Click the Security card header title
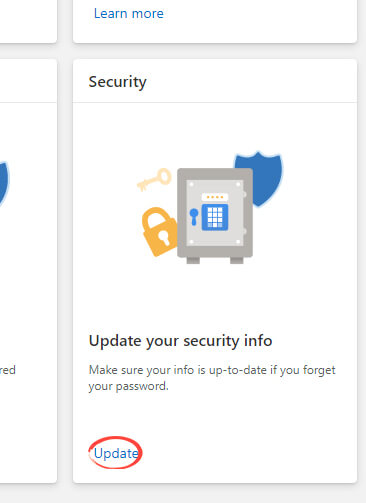The image size is (366, 503). point(117,82)
